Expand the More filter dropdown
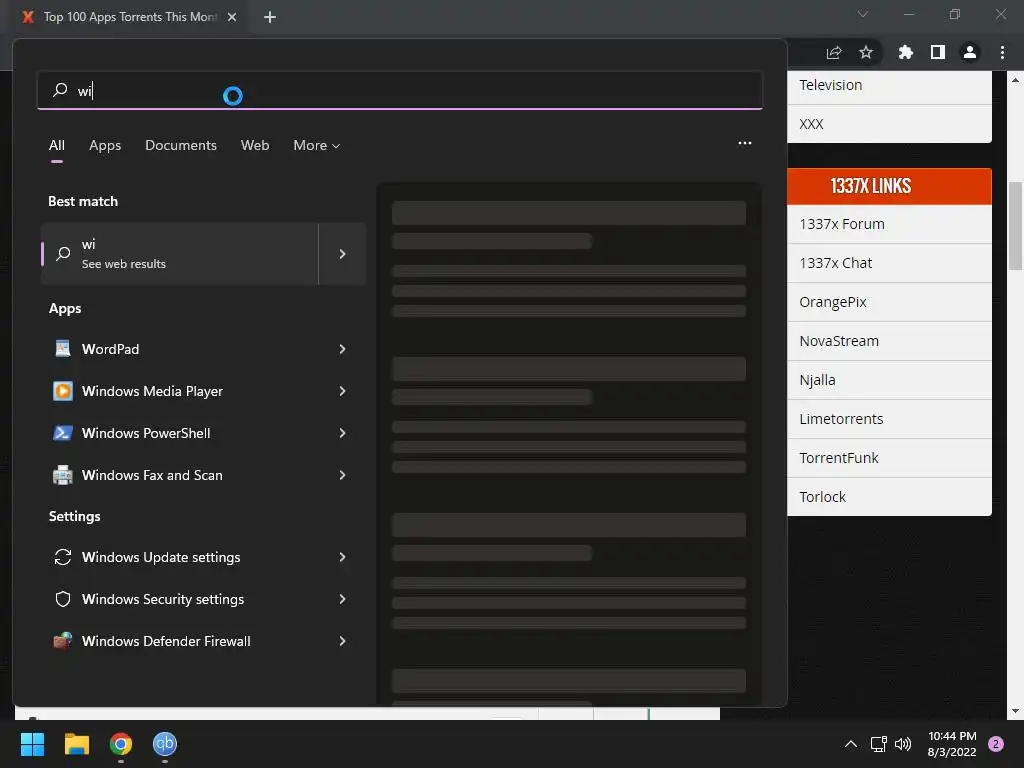Viewport: 1024px width, 768px height. point(317,145)
